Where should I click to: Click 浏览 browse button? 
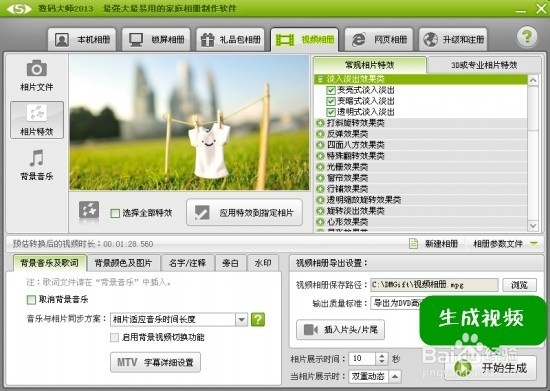[x=519, y=285]
